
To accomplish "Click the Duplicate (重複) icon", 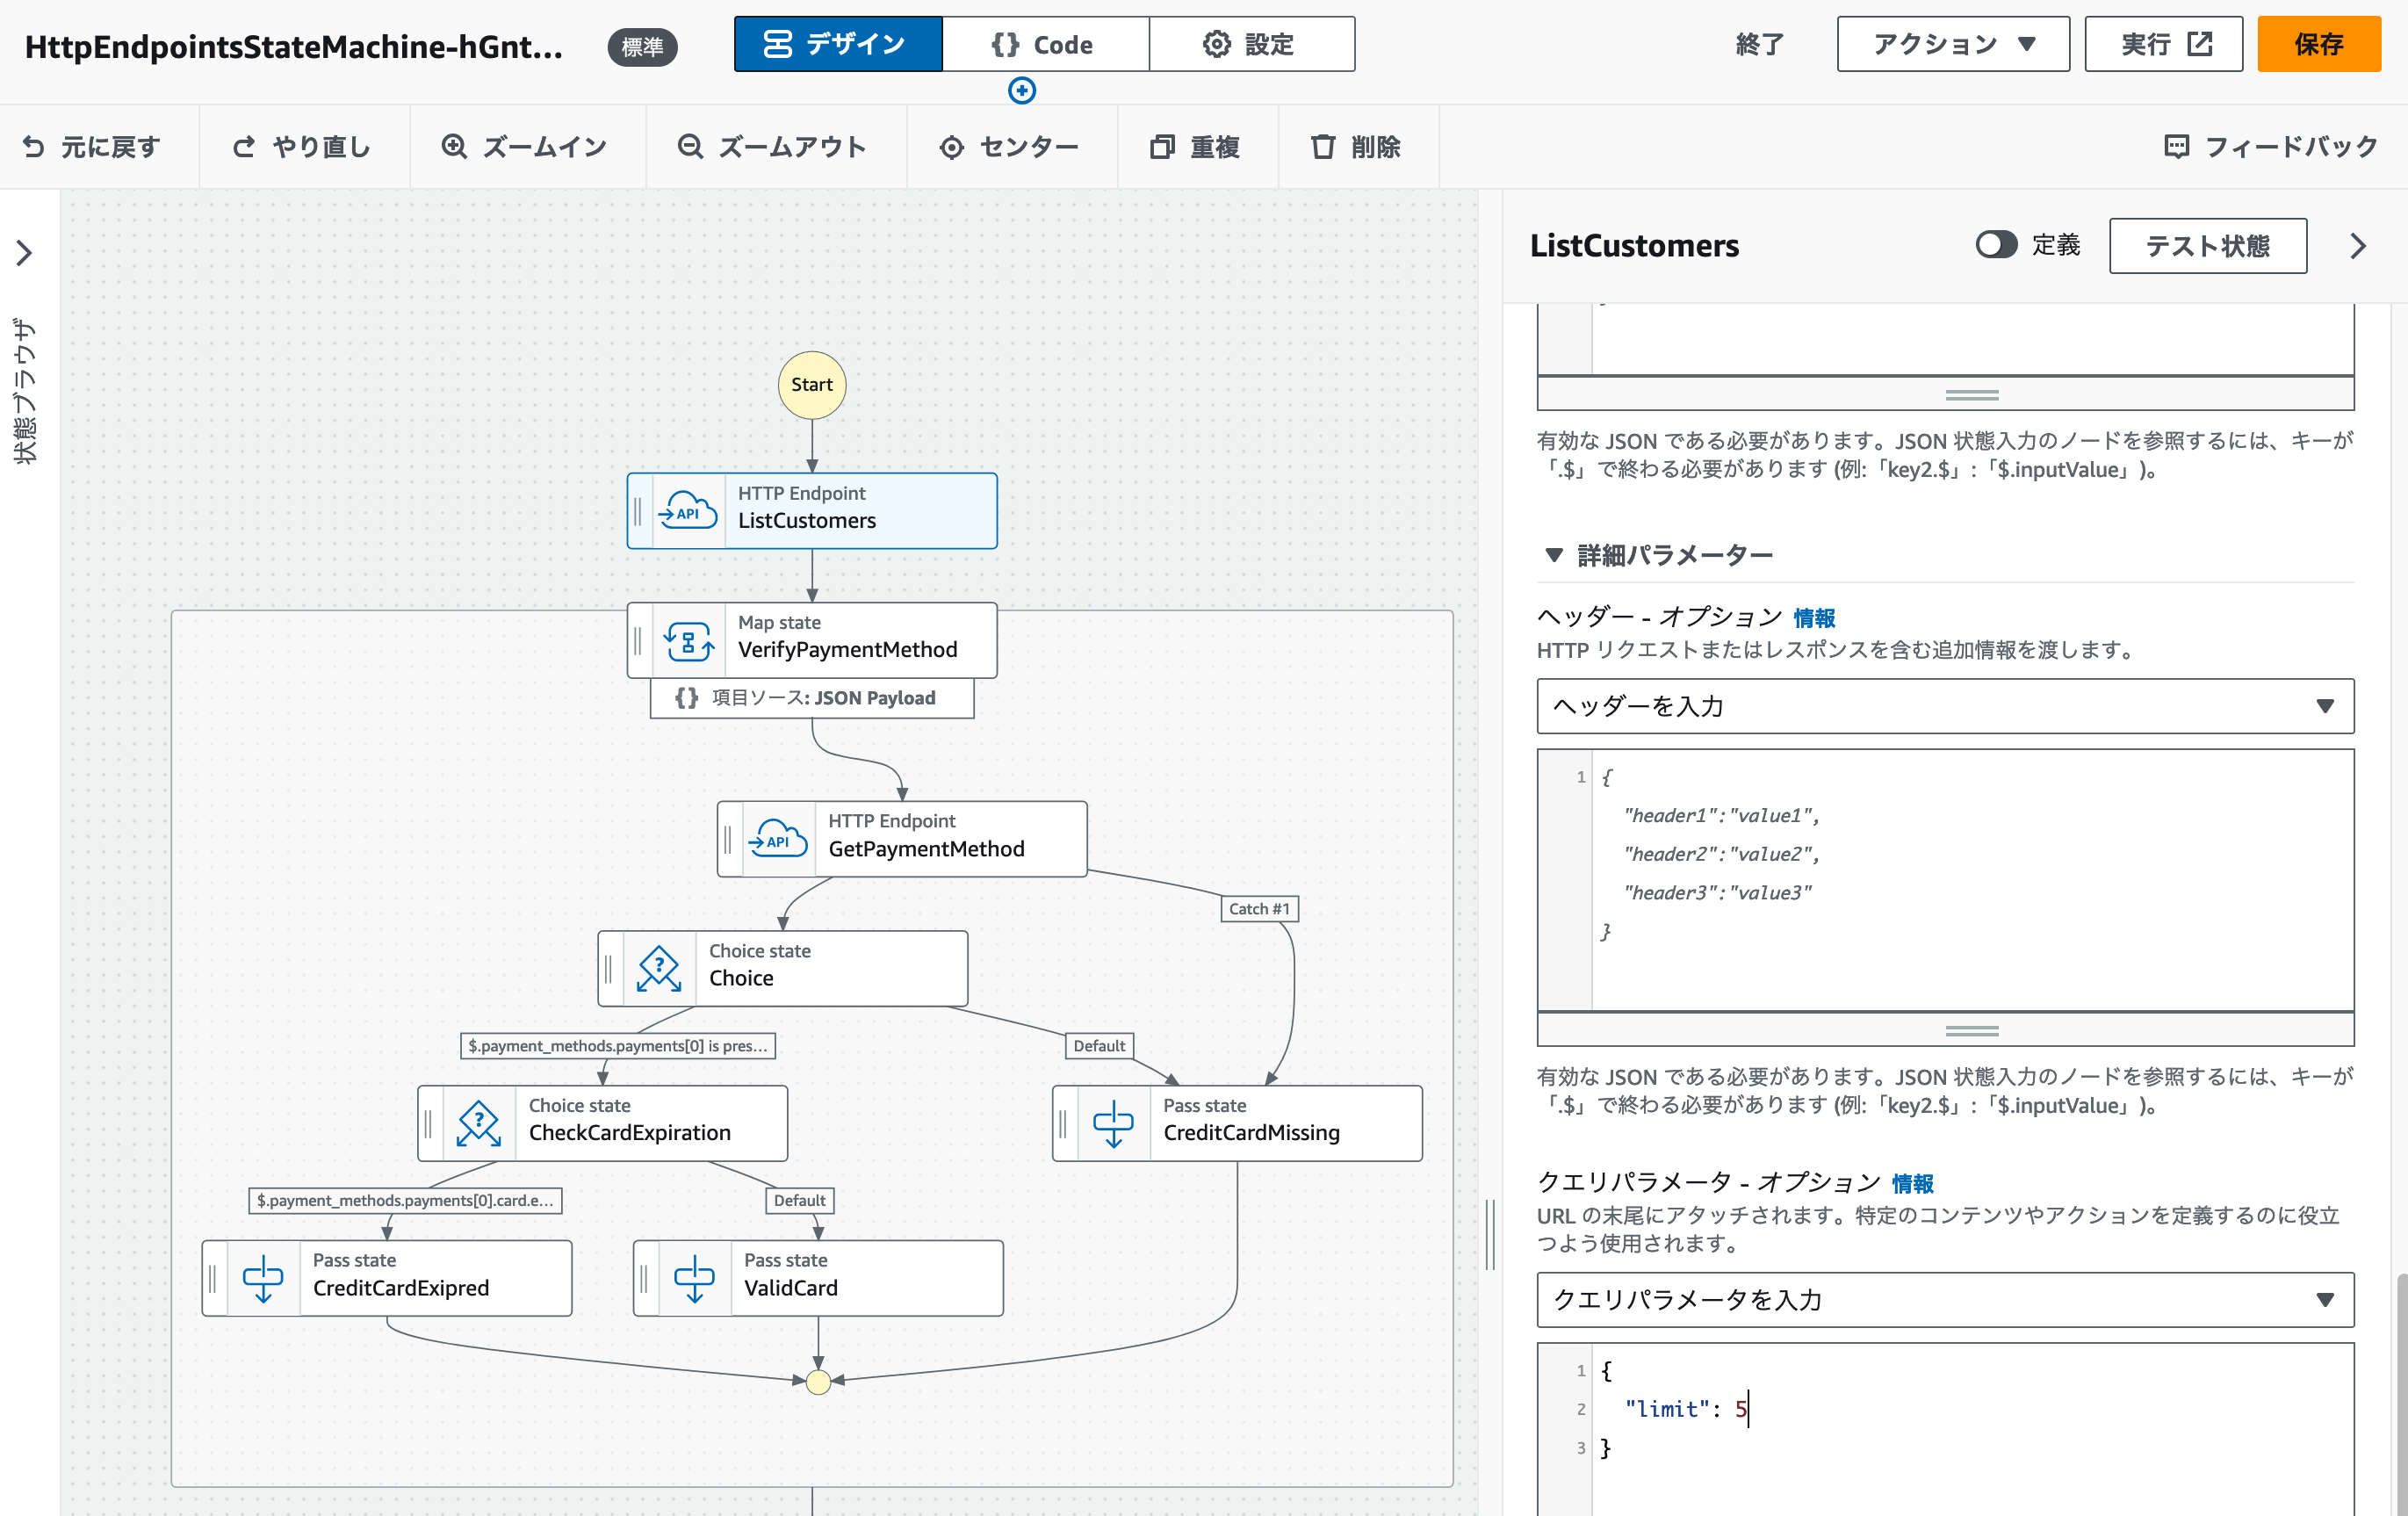I will pos(1161,147).
